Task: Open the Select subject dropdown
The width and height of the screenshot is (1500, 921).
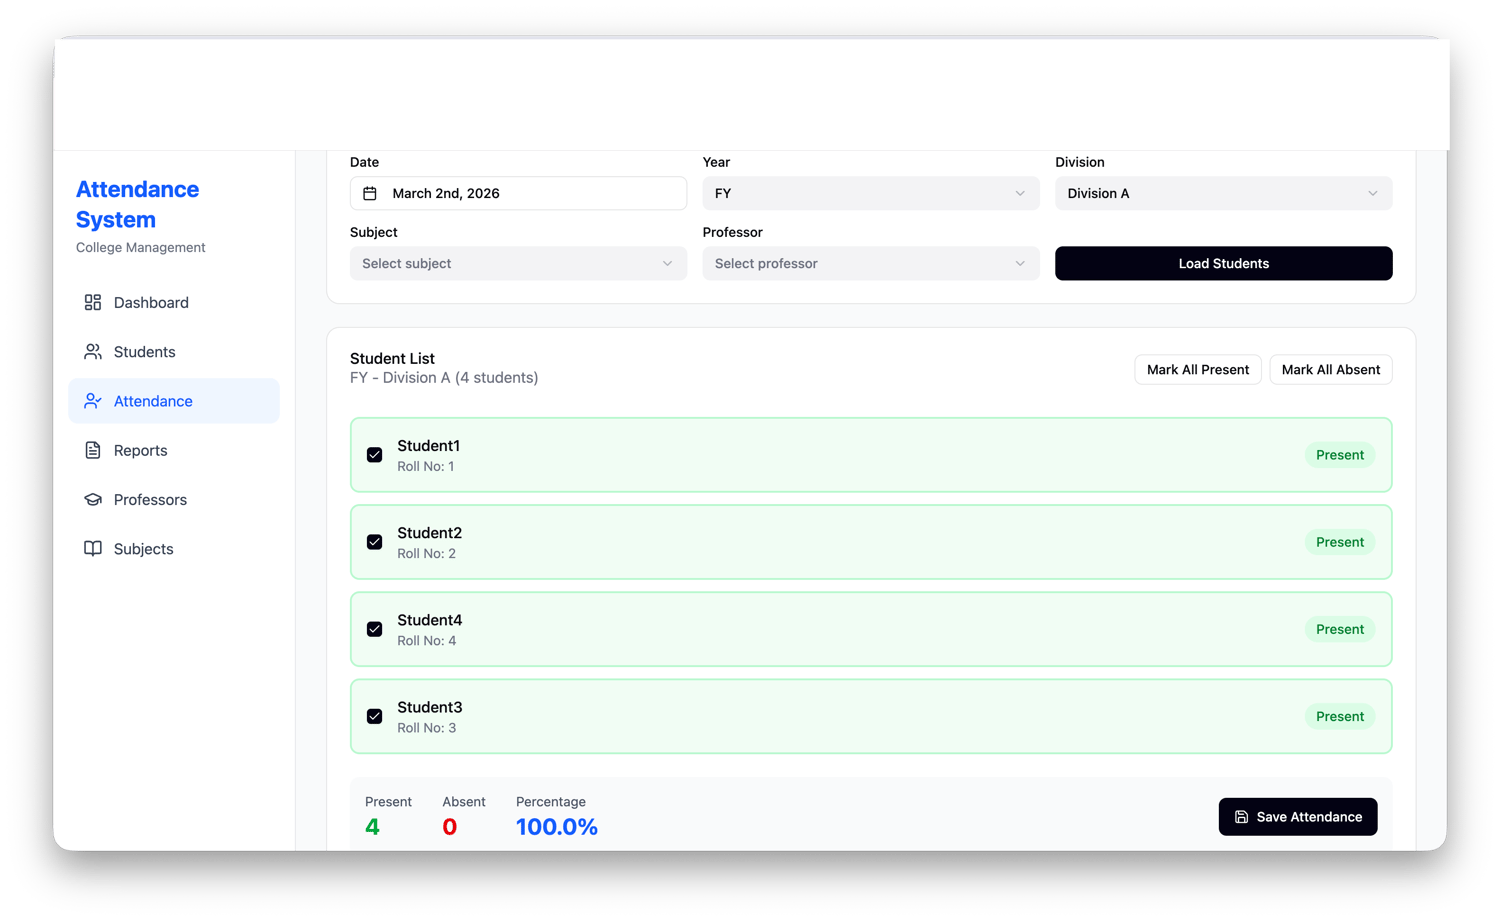Action: (518, 263)
